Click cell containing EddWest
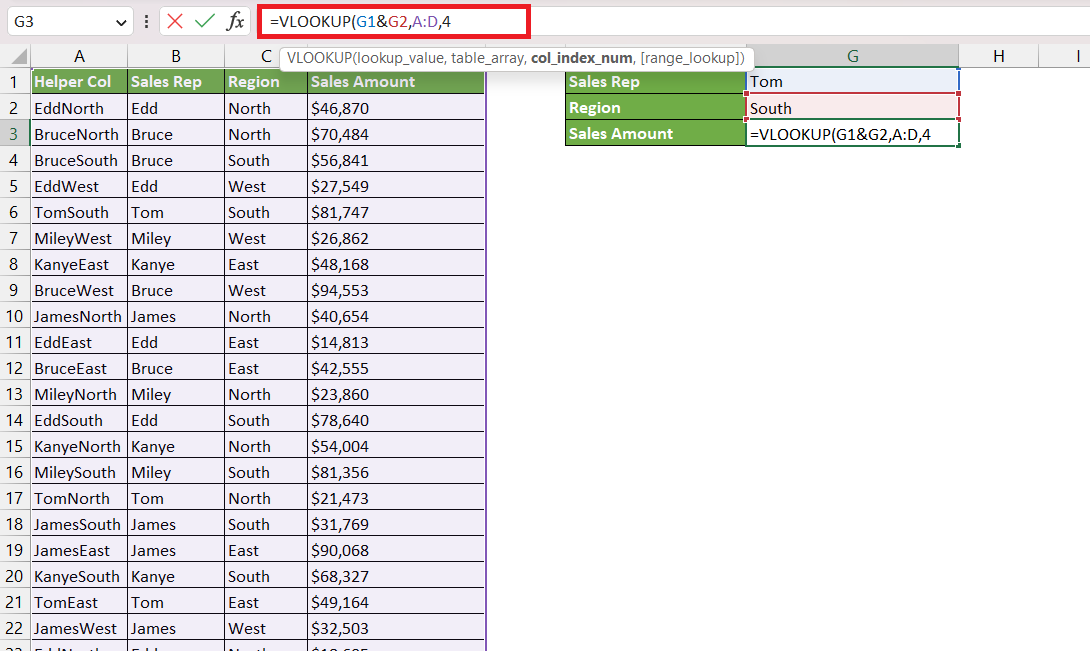Image resolution: width=1090 pixels, height=651 pixels. [x=79, y=186]
